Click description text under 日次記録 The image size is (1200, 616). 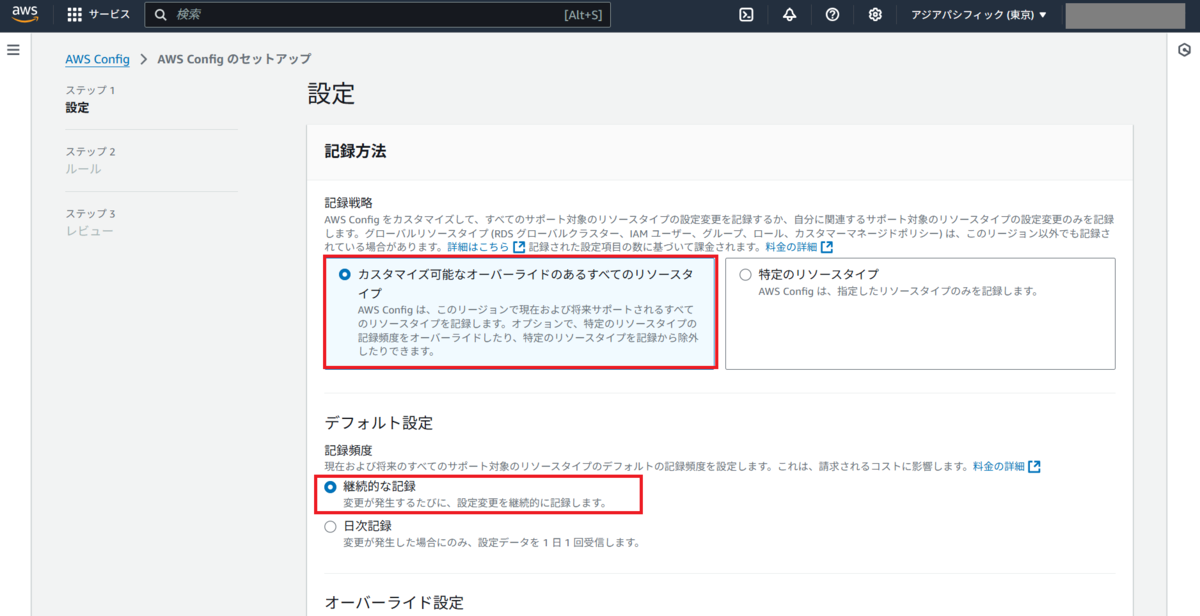(x=491, y=543)
